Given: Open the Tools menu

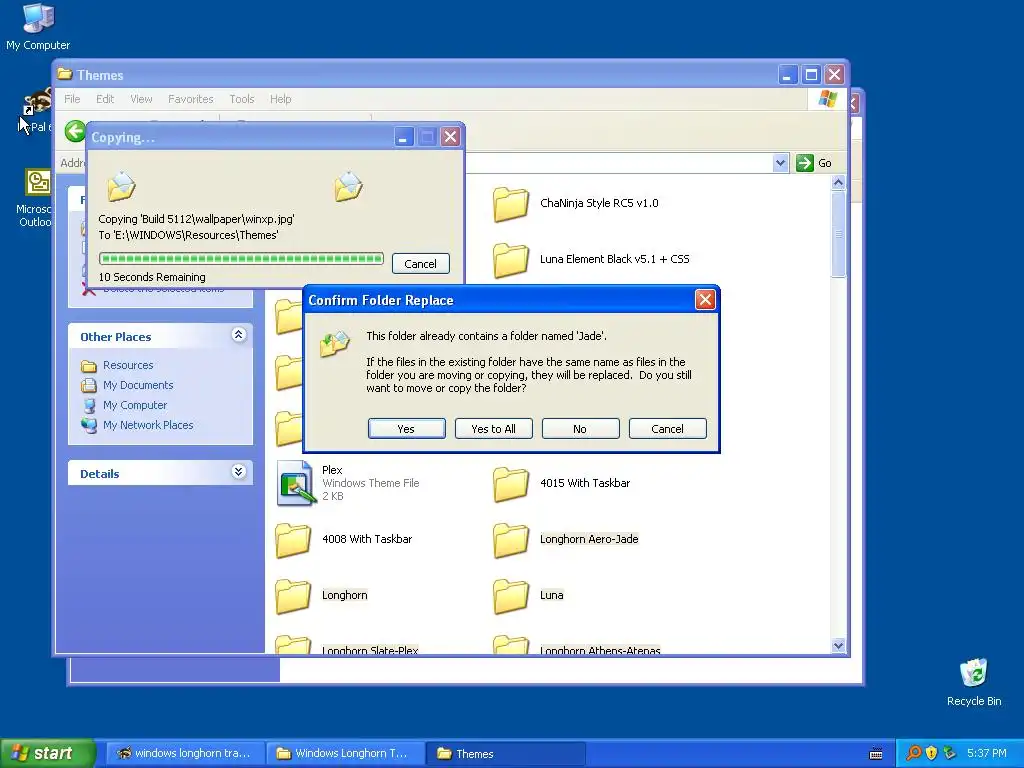Looking at the screenshot, I should (242, 99).
